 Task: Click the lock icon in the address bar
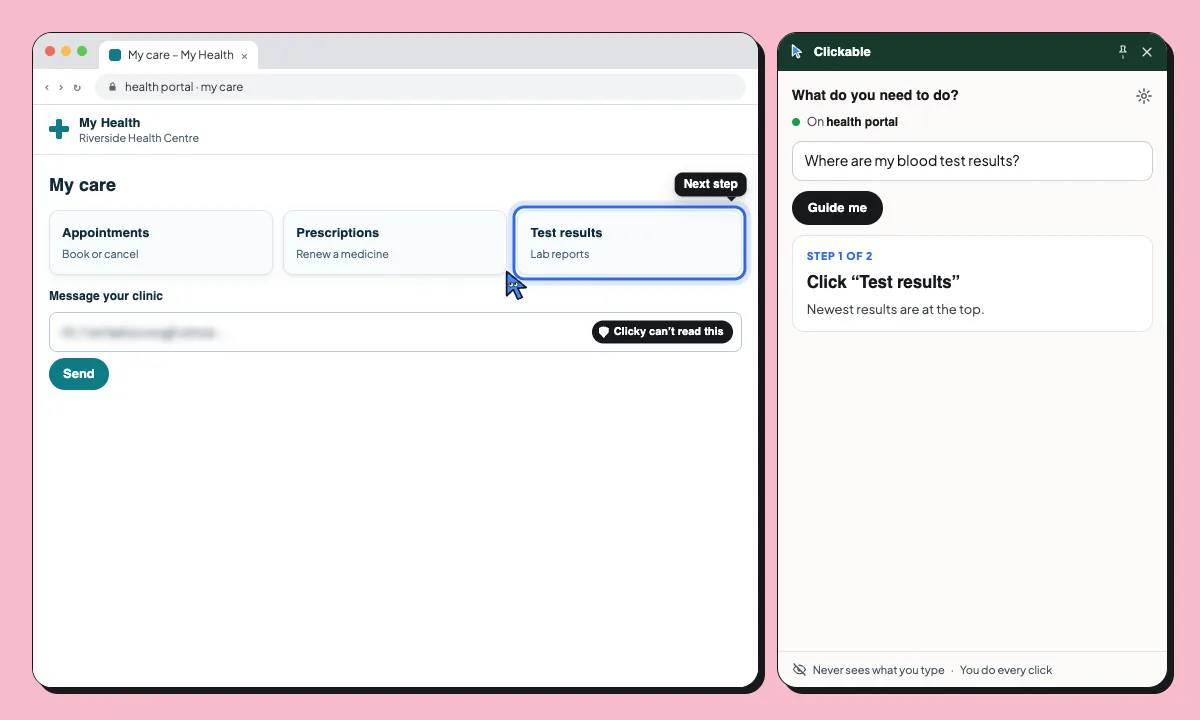click(112, 87)
